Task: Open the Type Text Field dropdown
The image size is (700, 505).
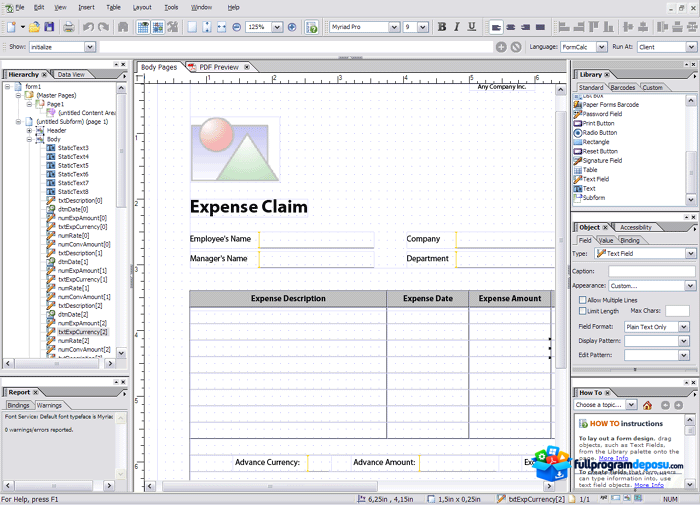Action: point(691,254)
